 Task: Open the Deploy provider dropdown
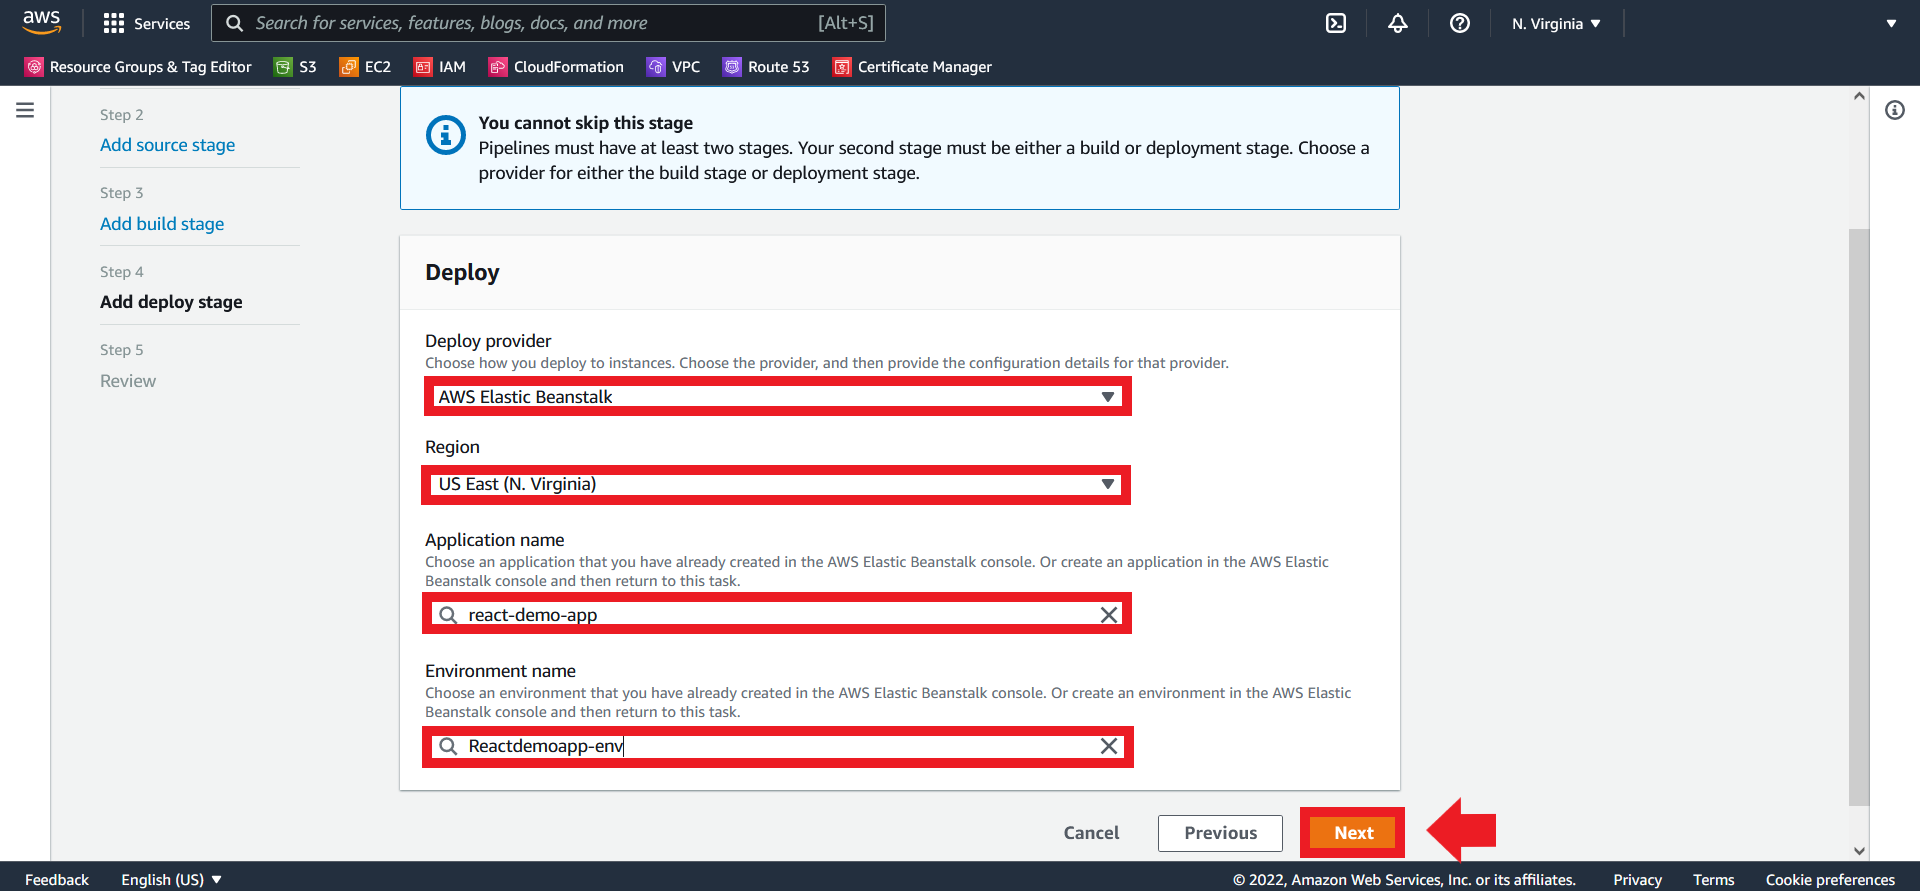(x=778, y=397)
